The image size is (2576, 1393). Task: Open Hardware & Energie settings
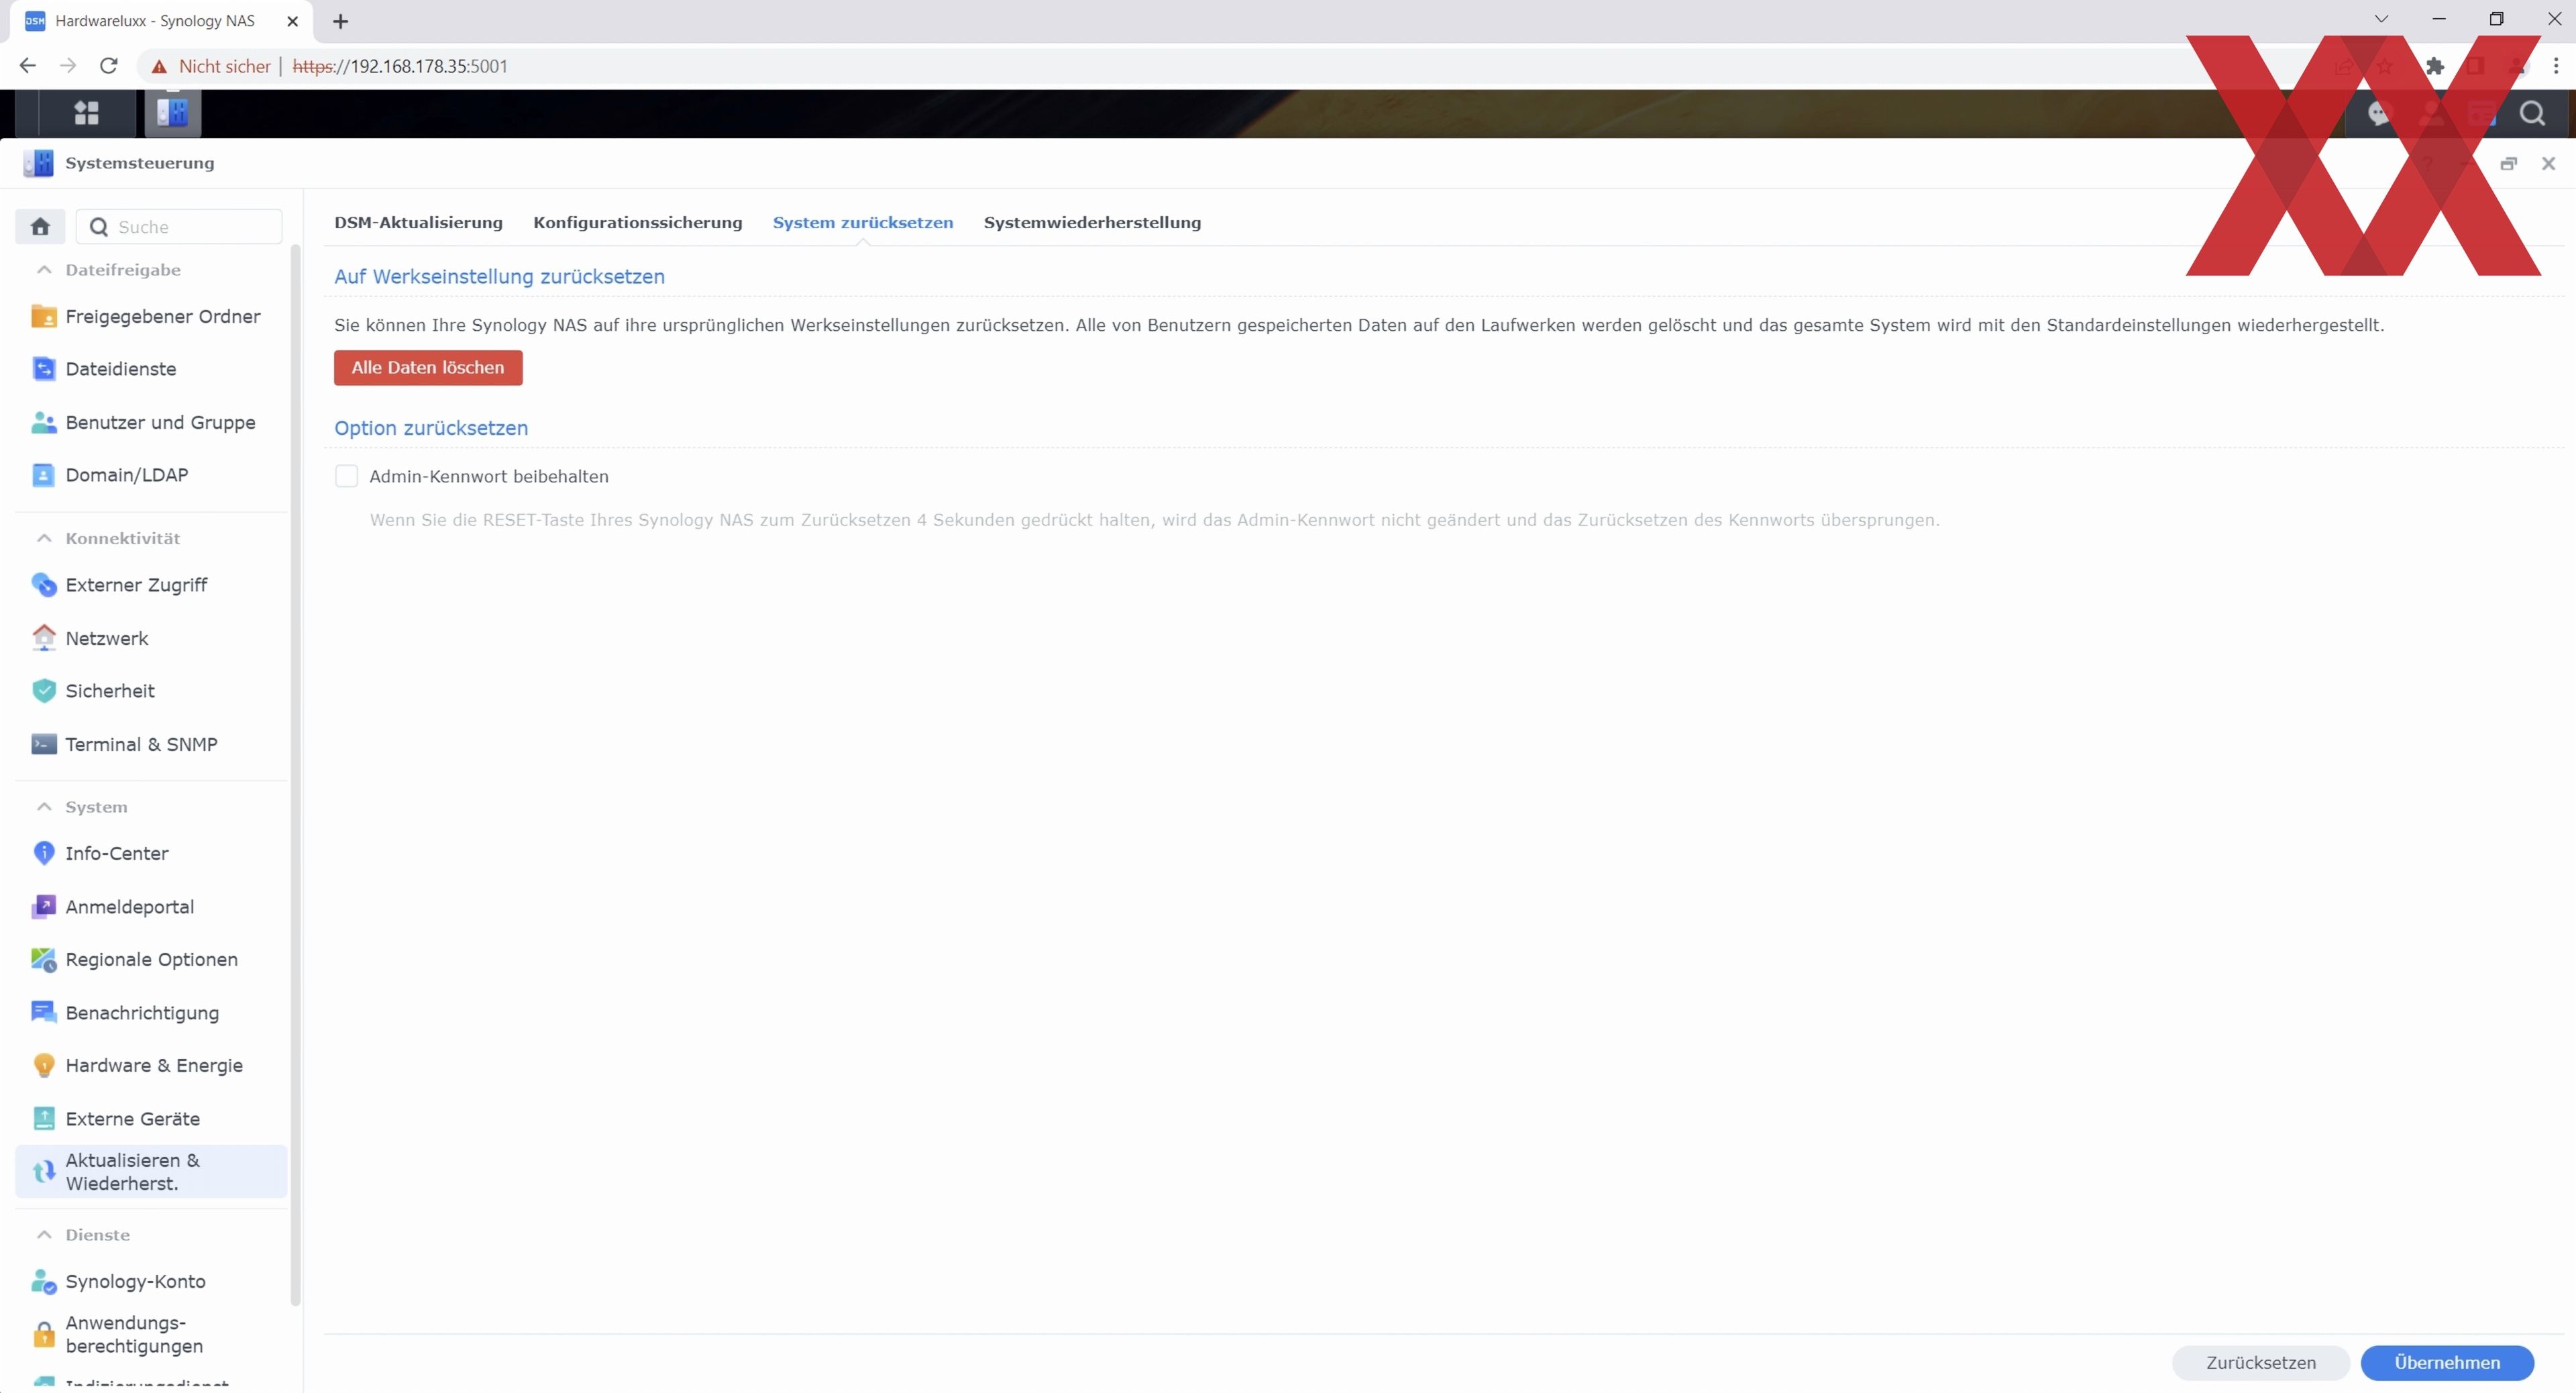coord(151,1066)
